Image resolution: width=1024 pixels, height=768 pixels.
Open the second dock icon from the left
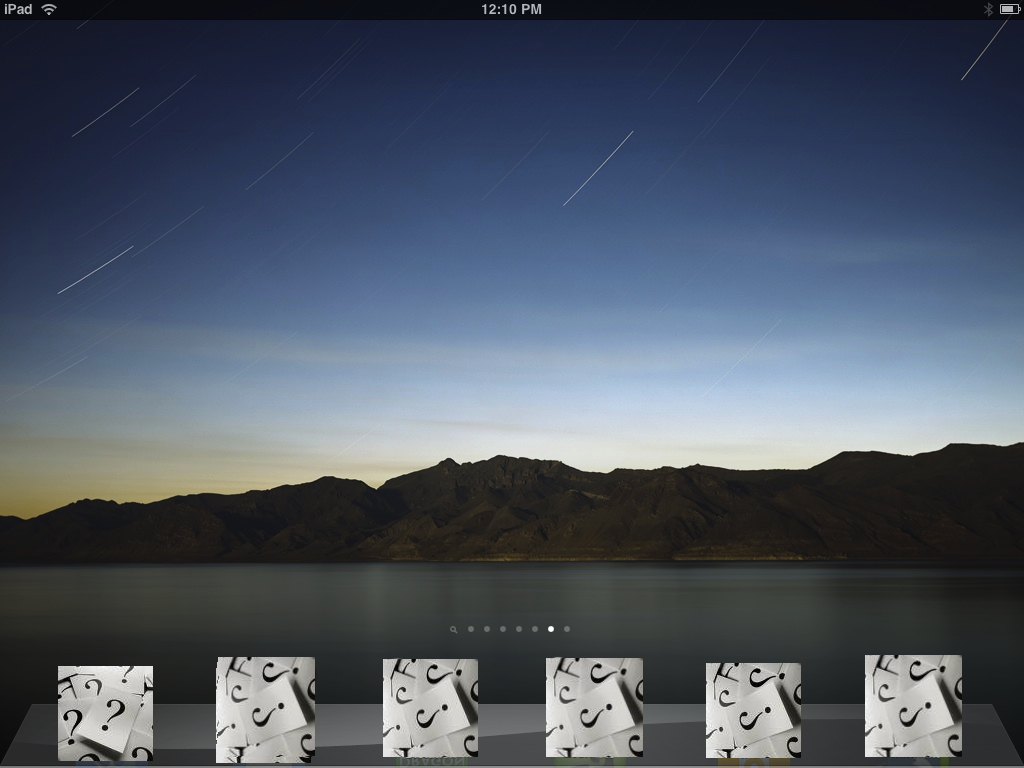(265, 710)
